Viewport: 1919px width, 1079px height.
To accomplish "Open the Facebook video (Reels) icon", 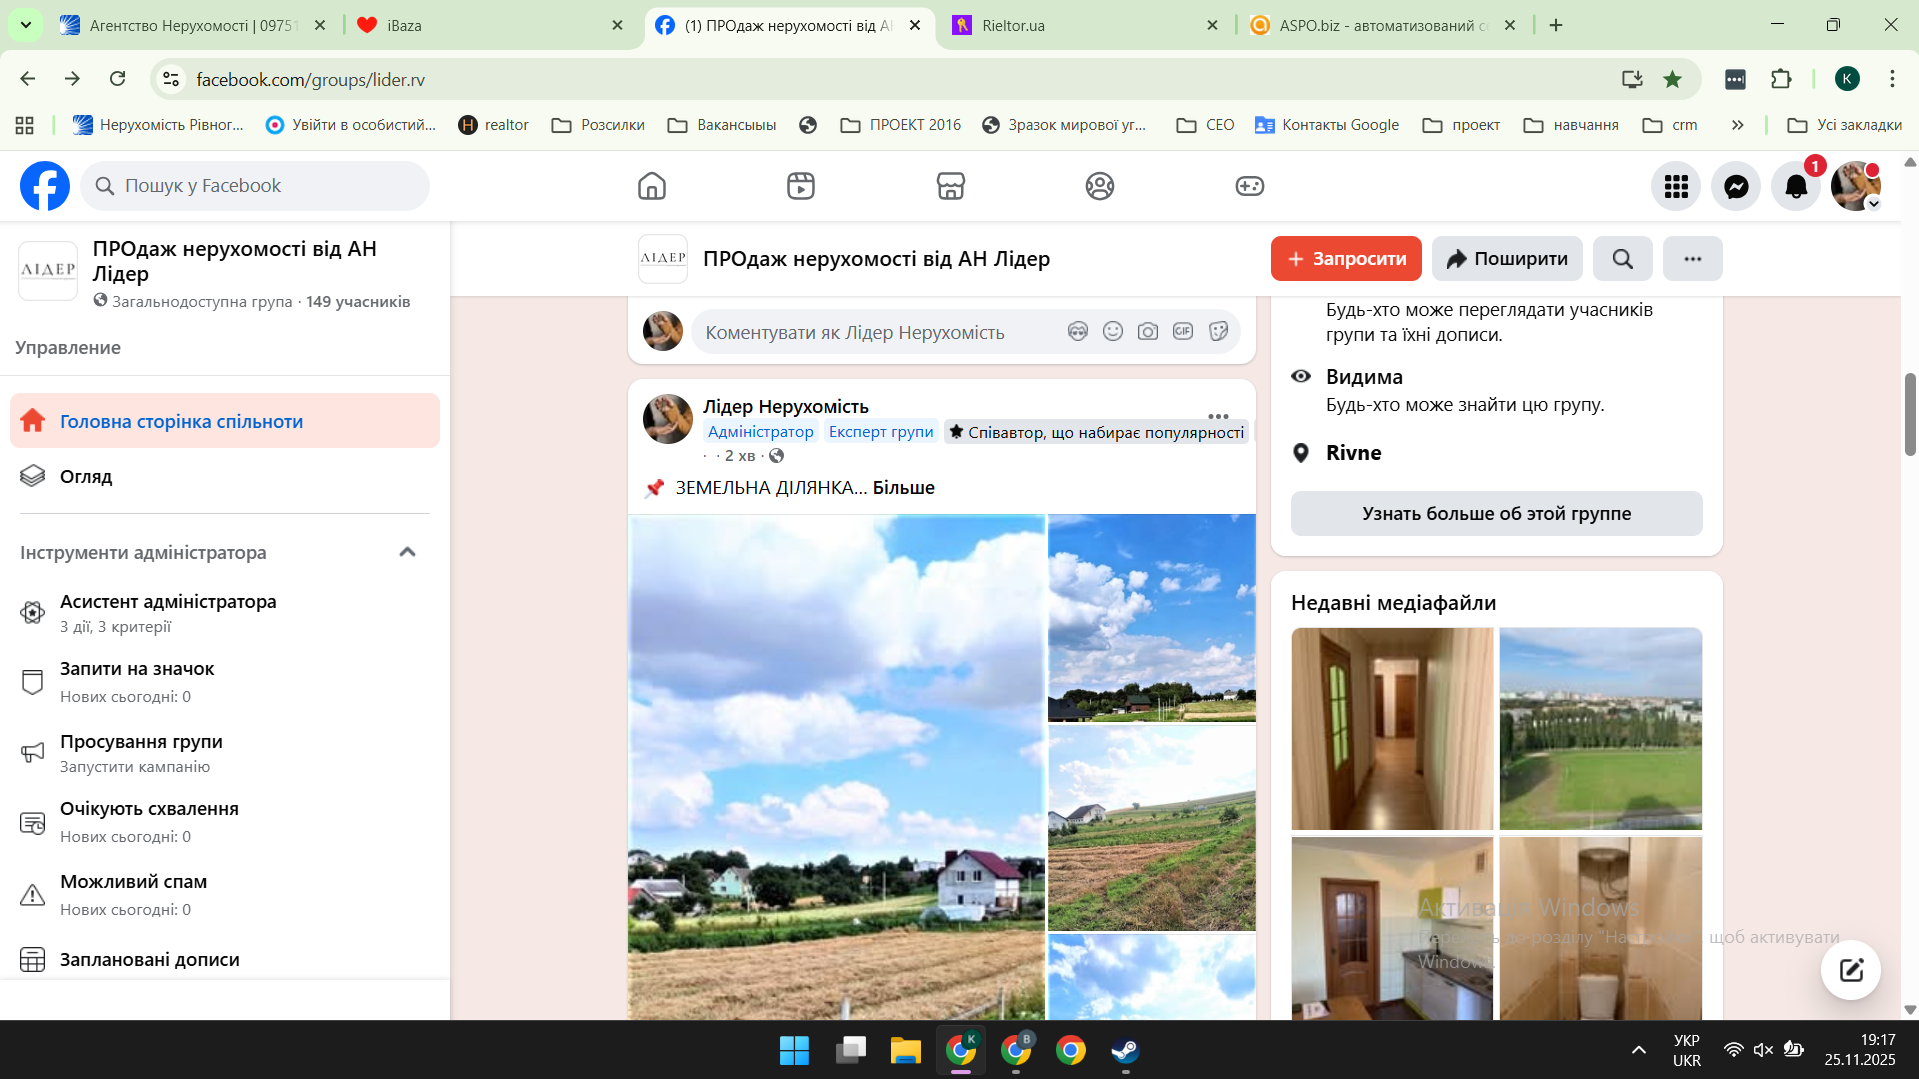I will pyautogui.click(x=800, y=186).
